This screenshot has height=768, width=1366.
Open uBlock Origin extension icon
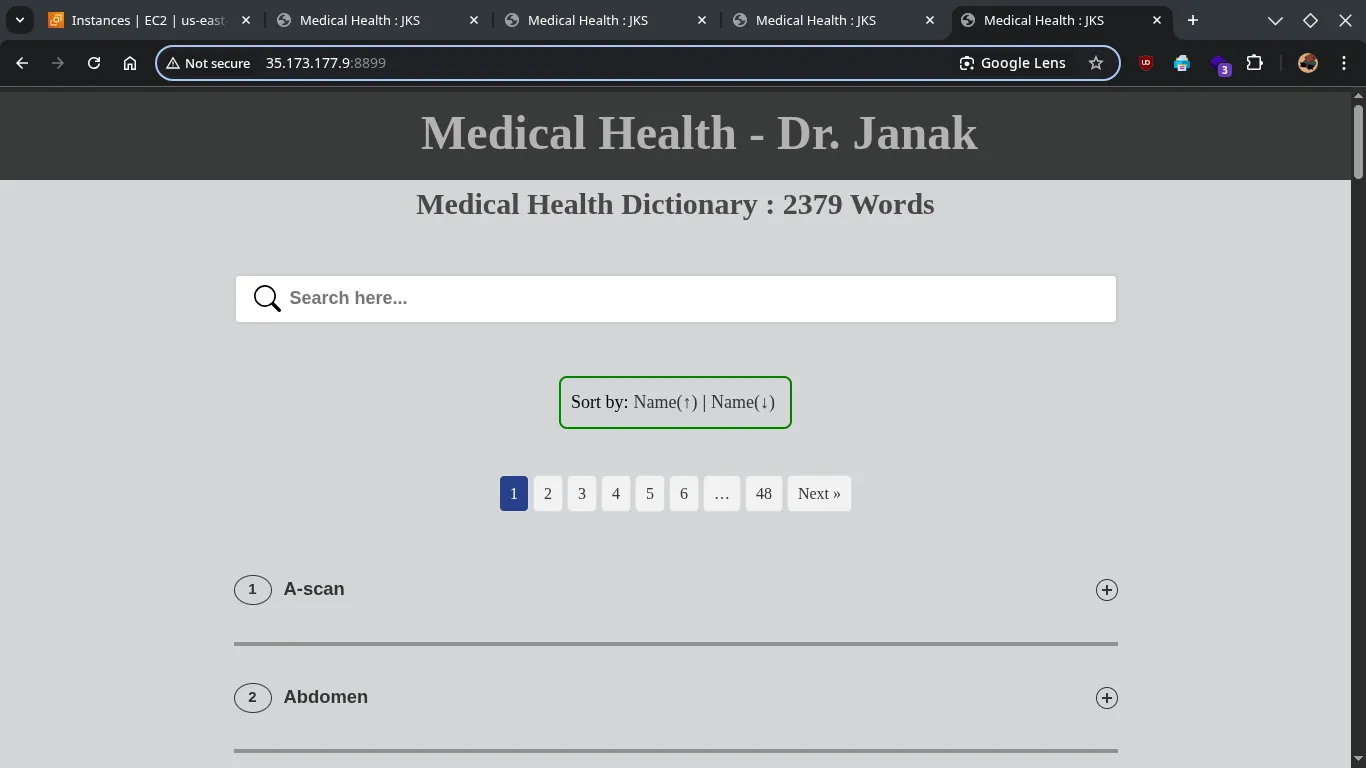tap(1146, 63)
